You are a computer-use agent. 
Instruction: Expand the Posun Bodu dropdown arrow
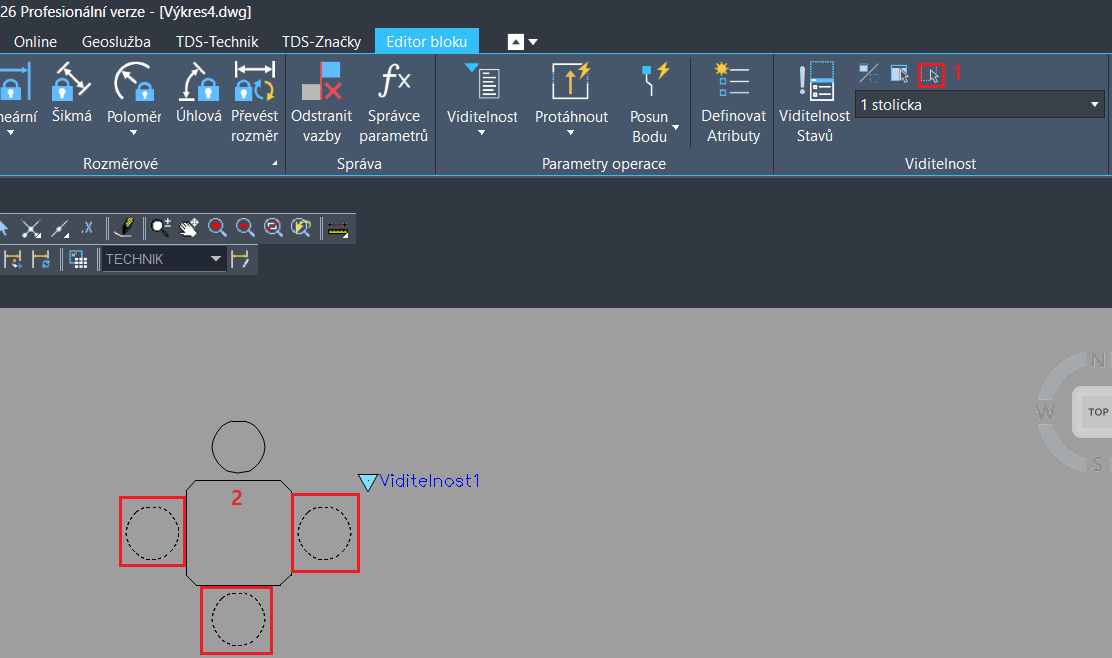tap(676, 128)
